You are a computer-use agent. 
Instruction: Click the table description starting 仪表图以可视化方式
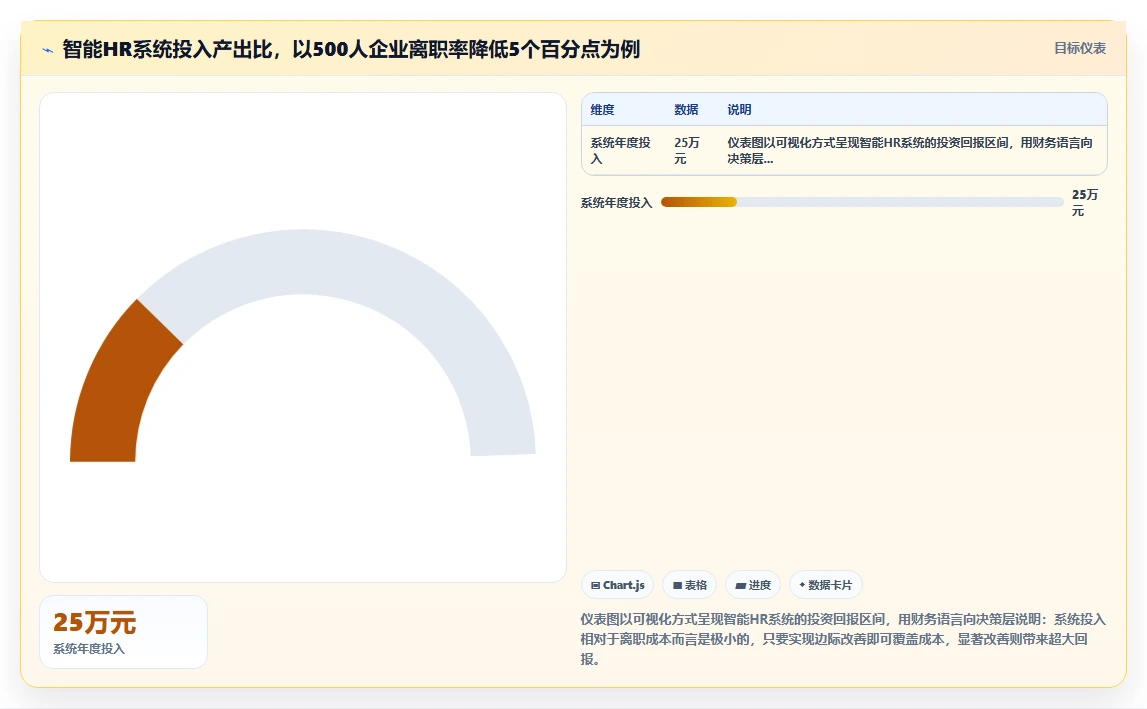point(910,151)
